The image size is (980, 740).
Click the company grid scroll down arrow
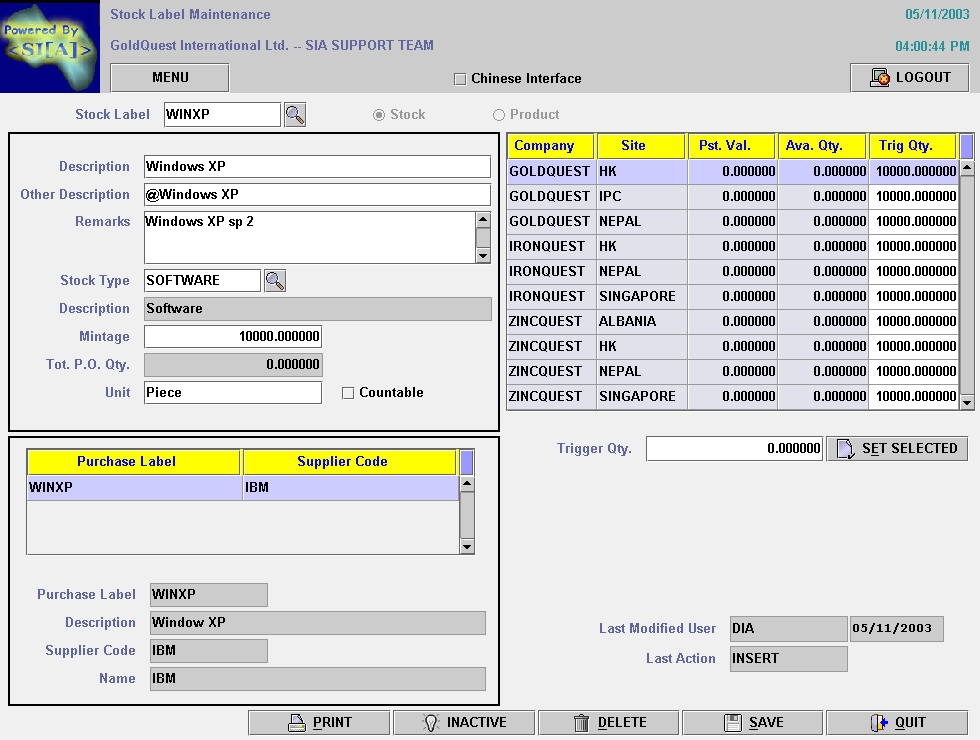pos(967,402)
